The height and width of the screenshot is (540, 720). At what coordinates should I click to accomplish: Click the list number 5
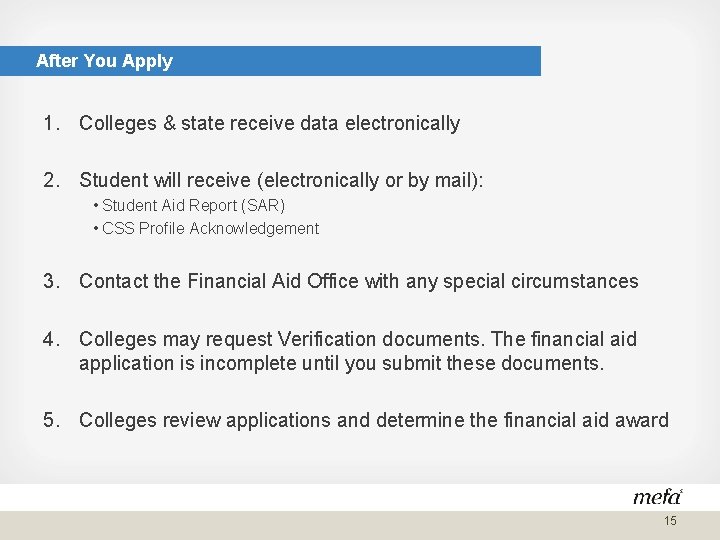click(50, 420)
